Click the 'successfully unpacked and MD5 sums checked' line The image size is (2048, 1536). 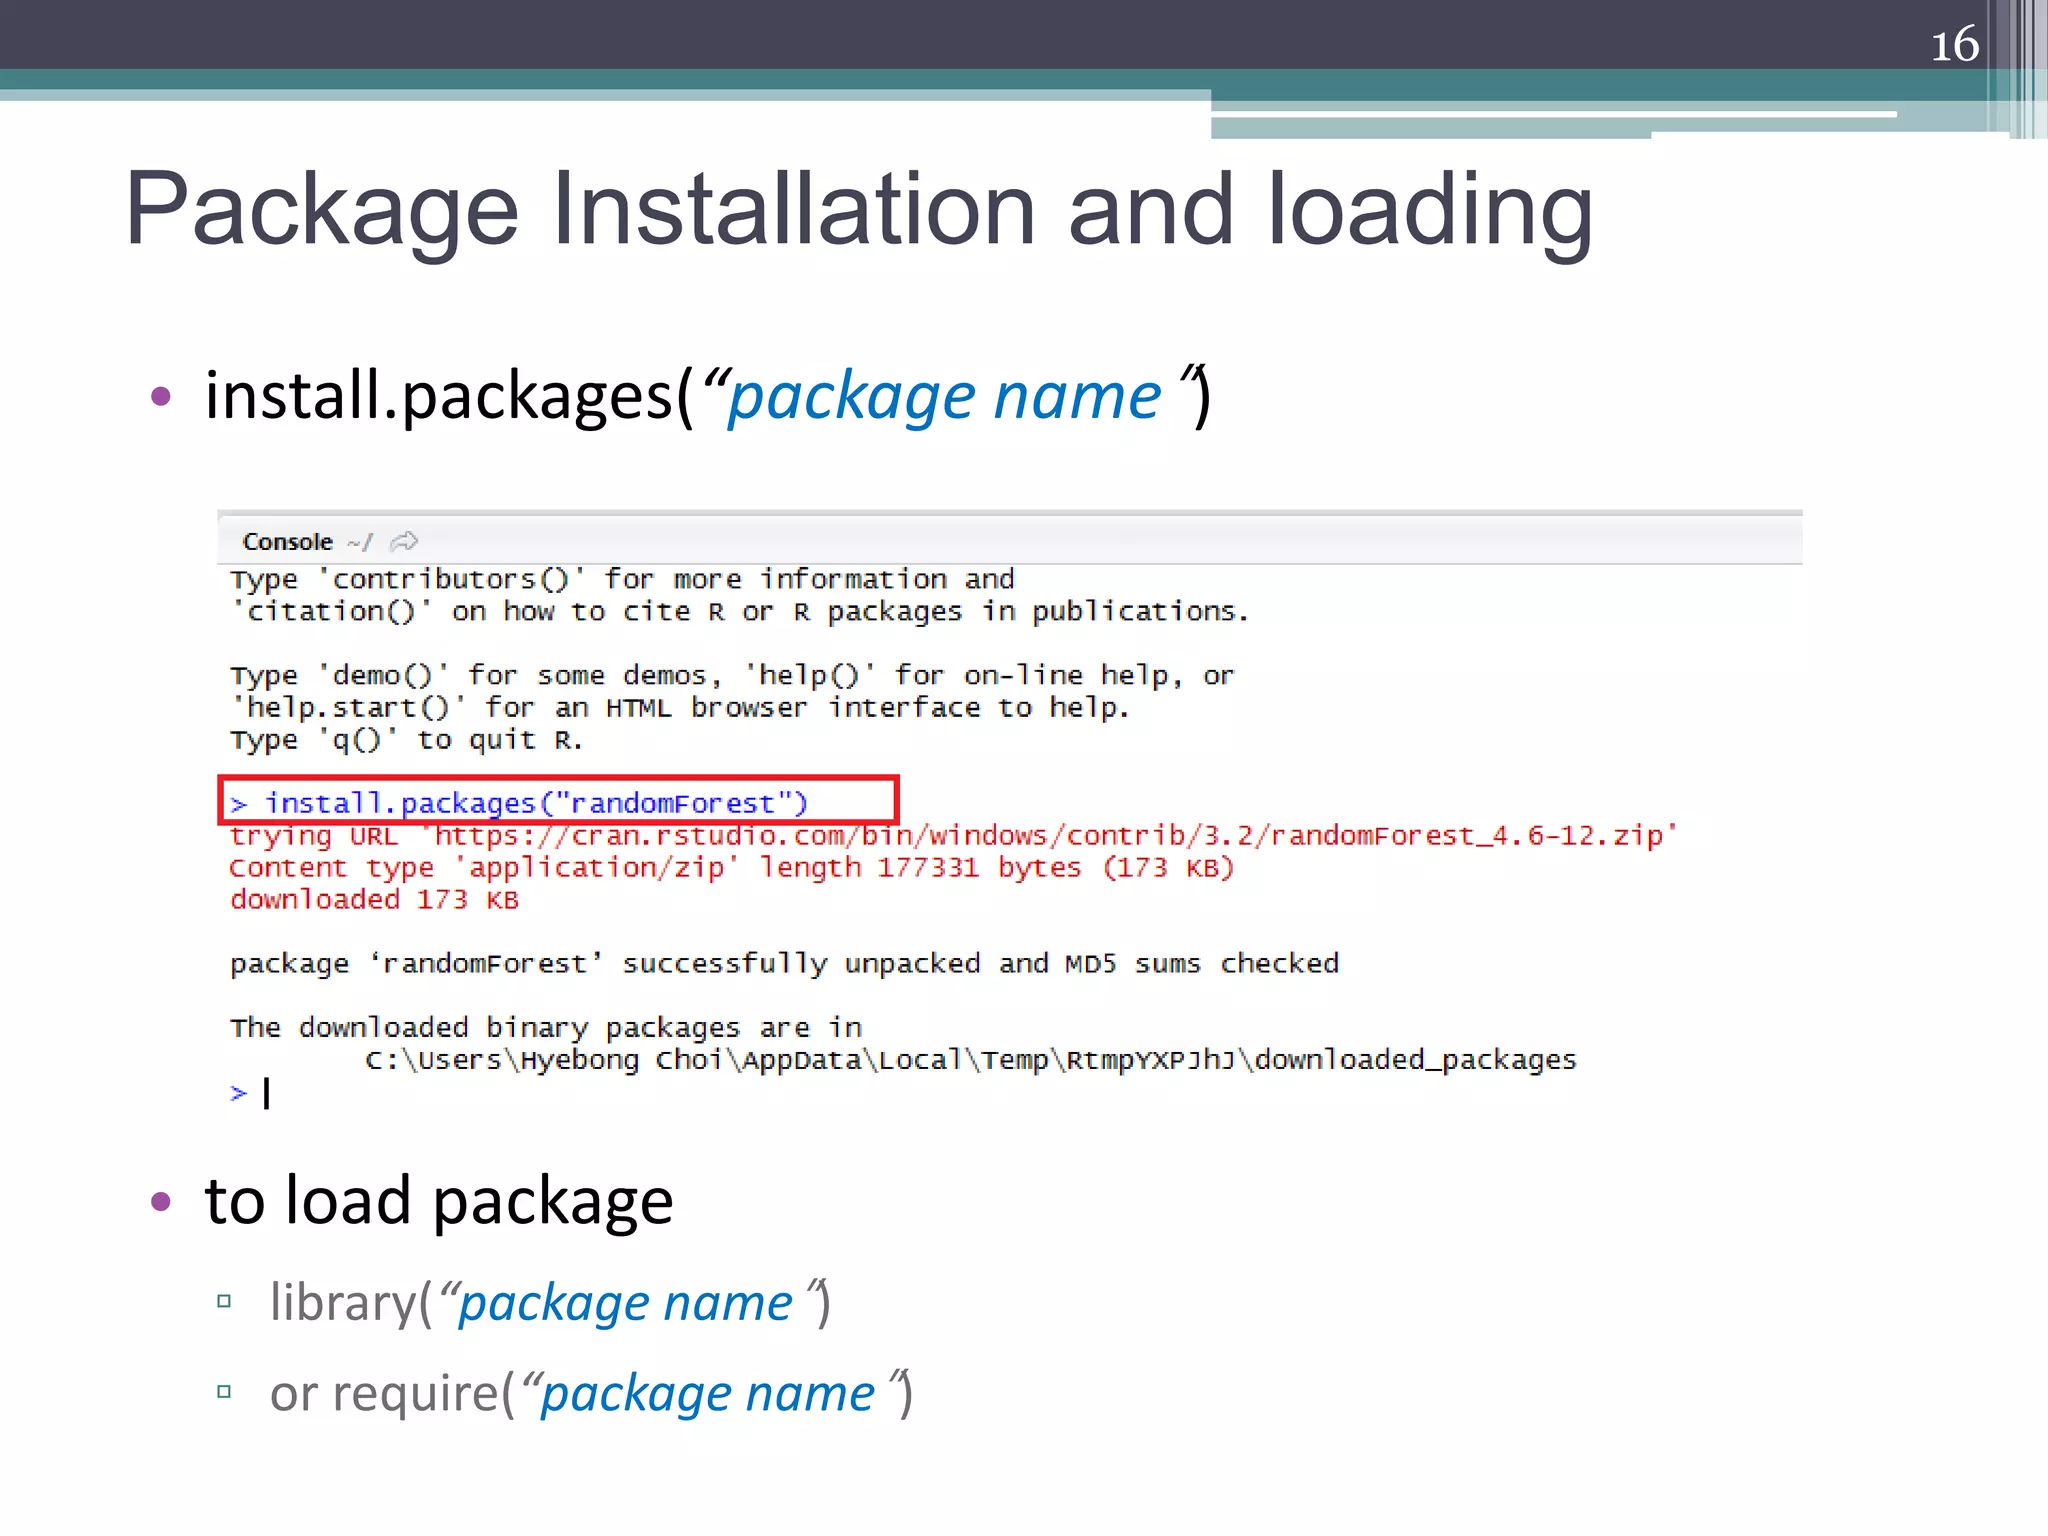tap(784, 963)
